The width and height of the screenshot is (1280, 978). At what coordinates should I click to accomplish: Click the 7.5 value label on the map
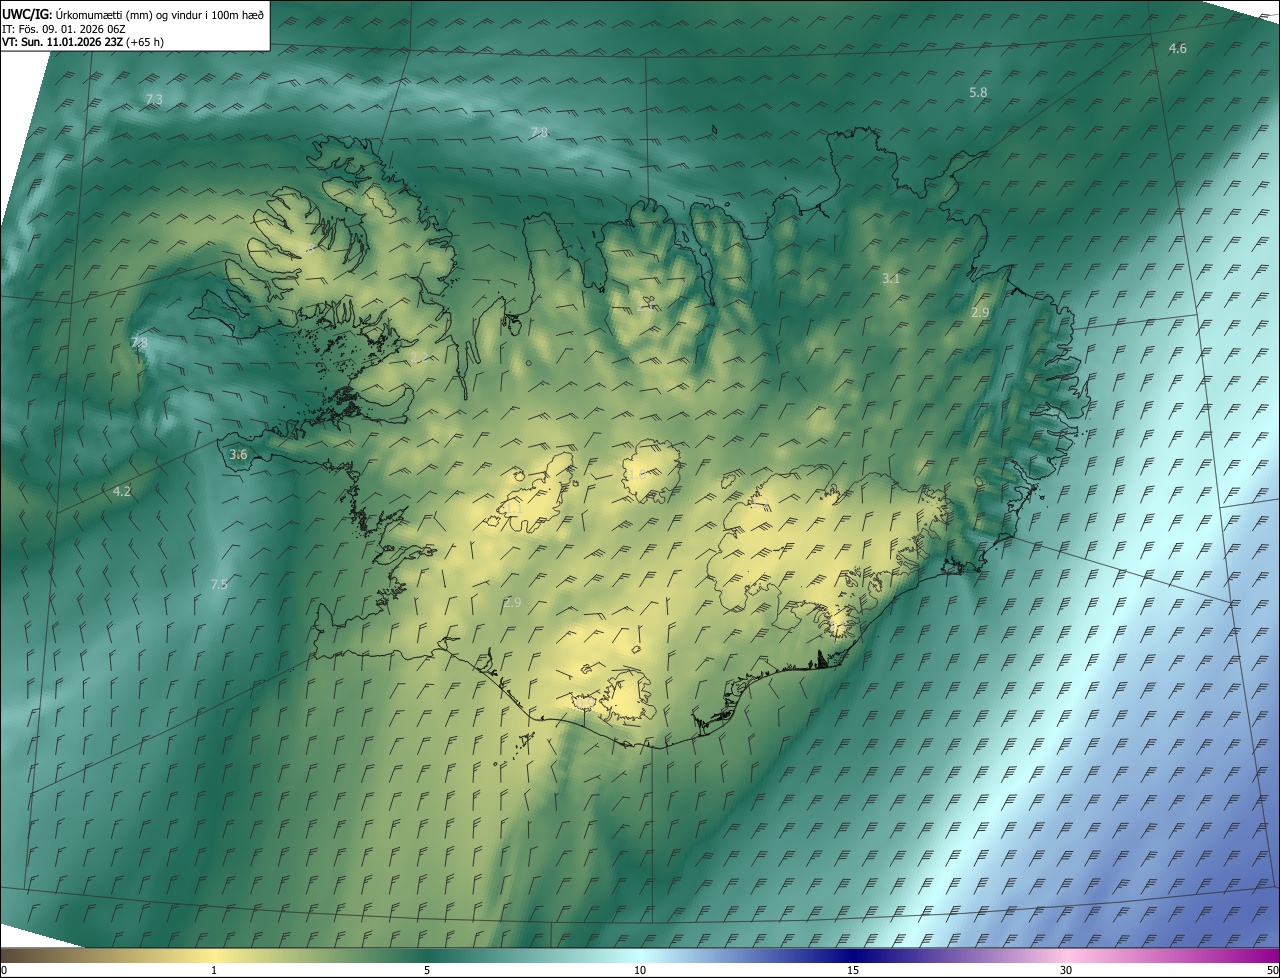click(x=219, y=584)
